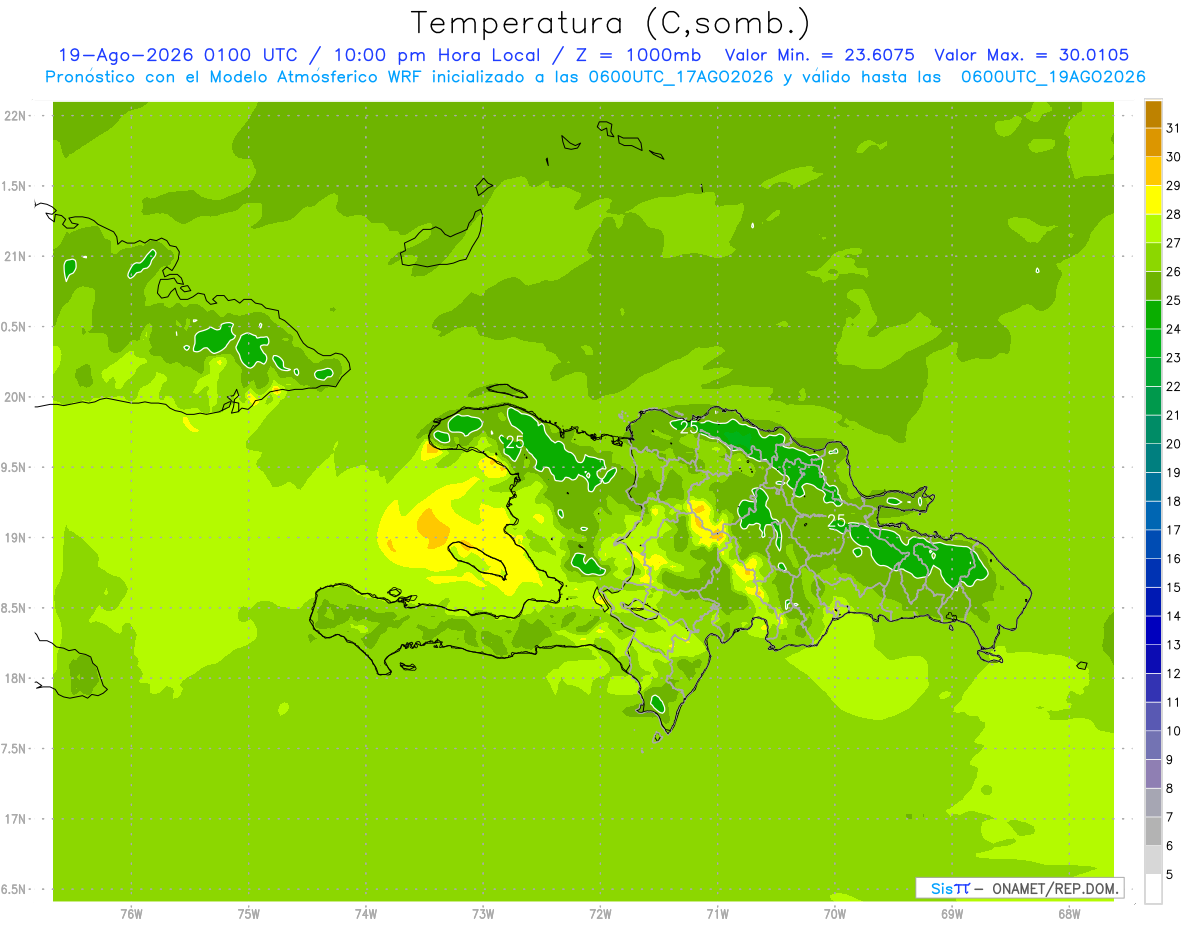Screen dimensions: 1200x927
Task: Click the '13' label on the color scale
Action: click(x=1174, y=645)
